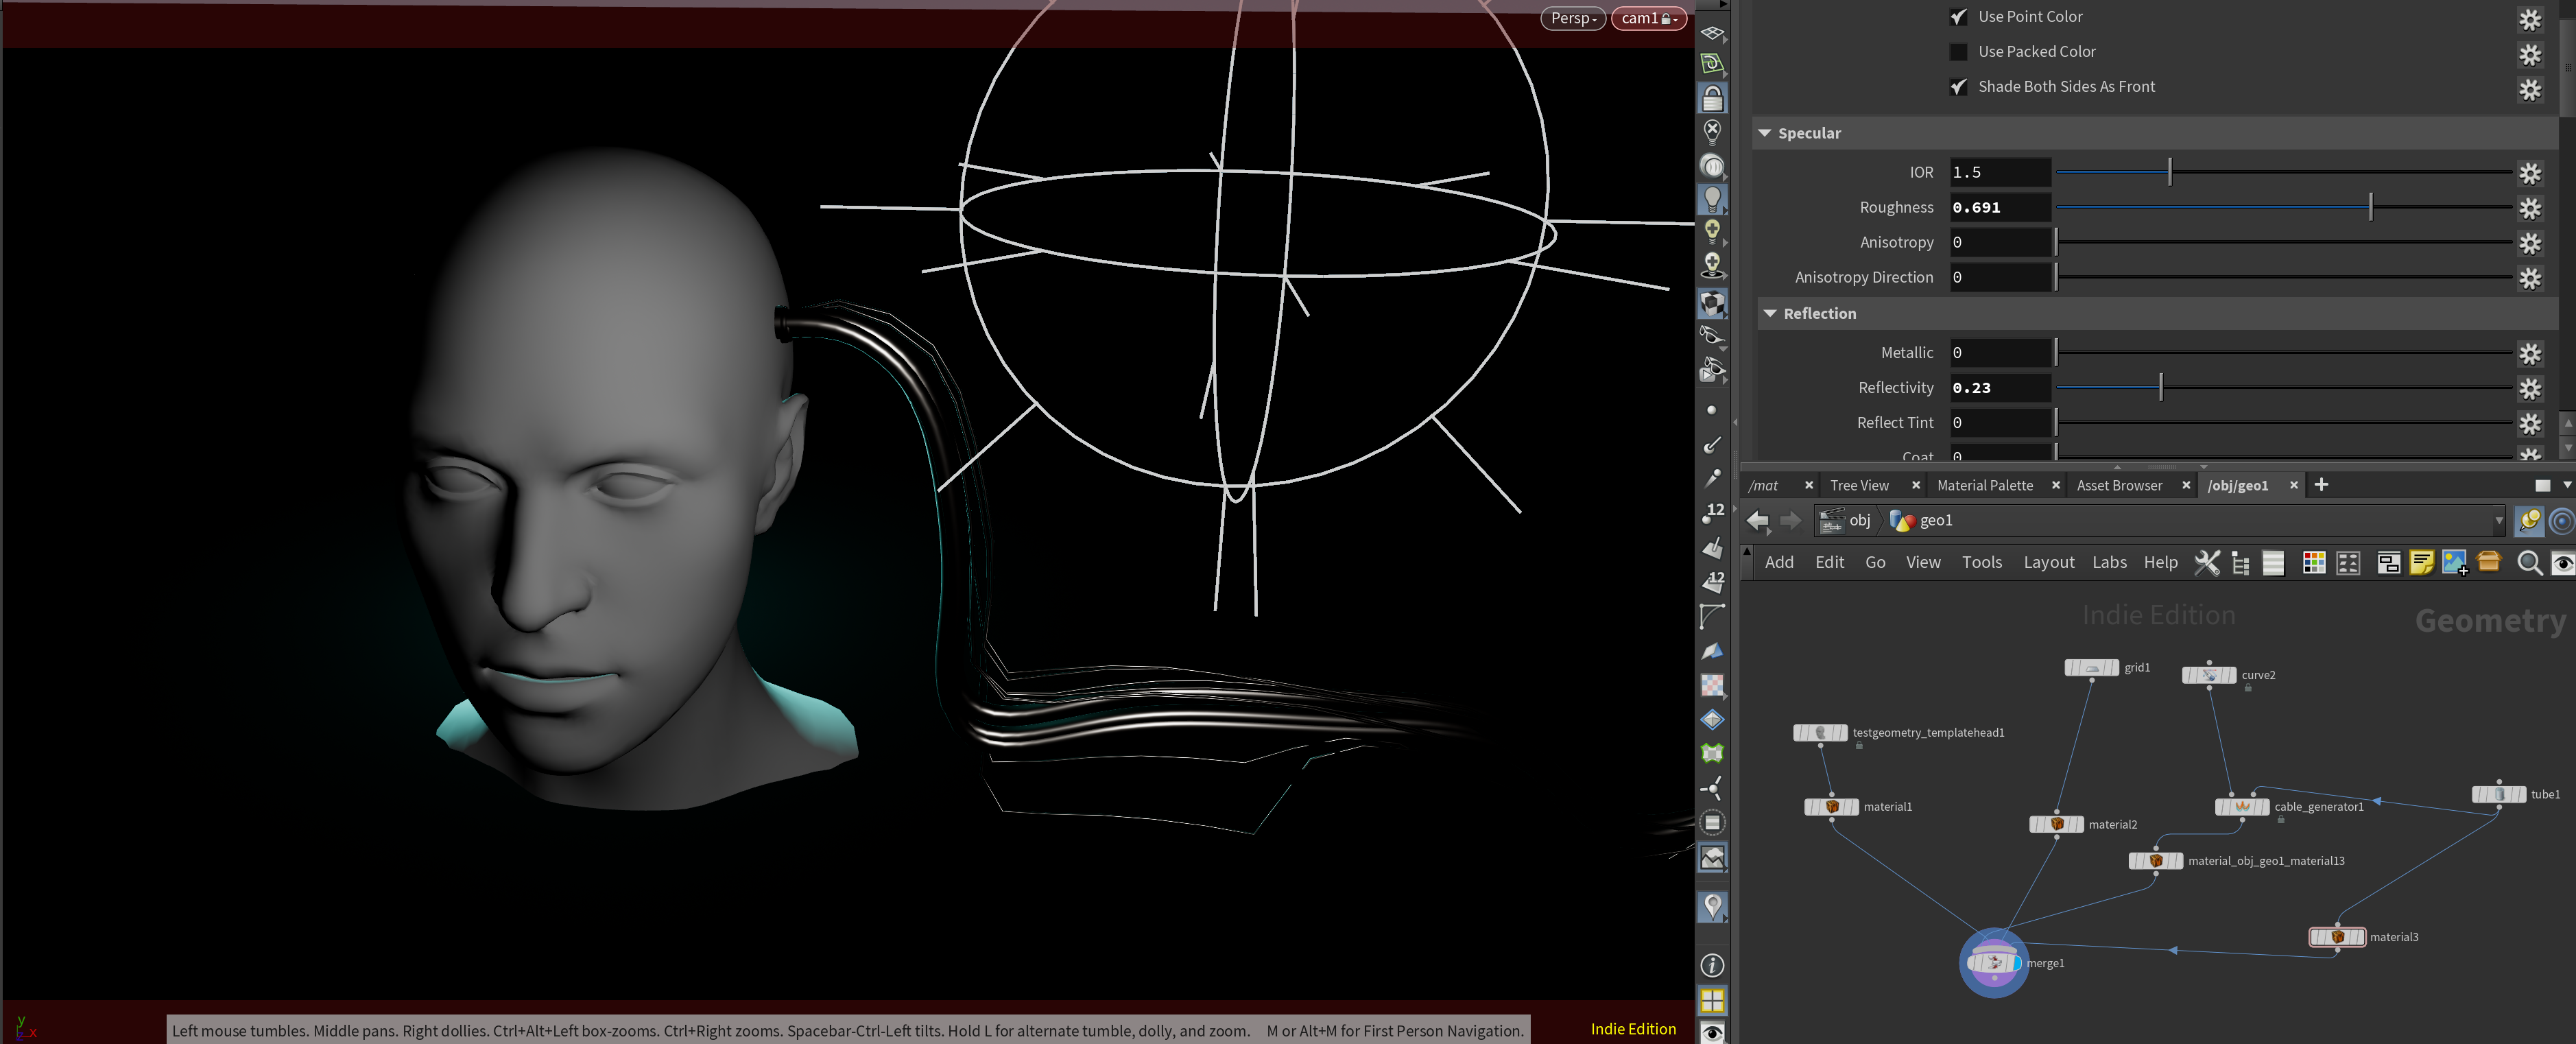The width and height of the screenshot is (2576, 1044).
Task: Open the network search magnifier icon
Action: [2529, 563]
